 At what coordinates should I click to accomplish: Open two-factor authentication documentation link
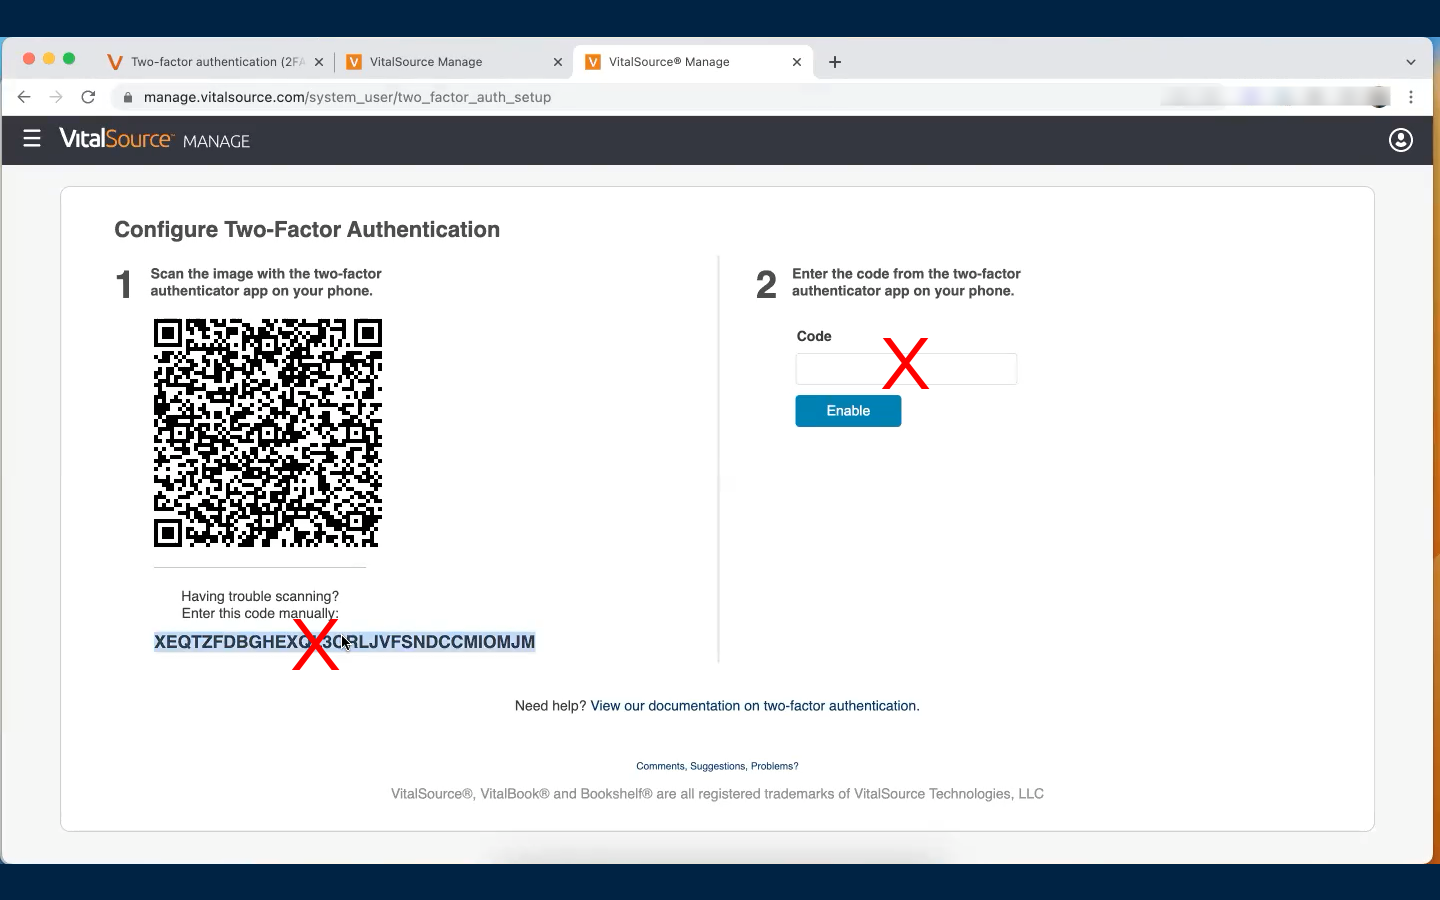point(755,706)
